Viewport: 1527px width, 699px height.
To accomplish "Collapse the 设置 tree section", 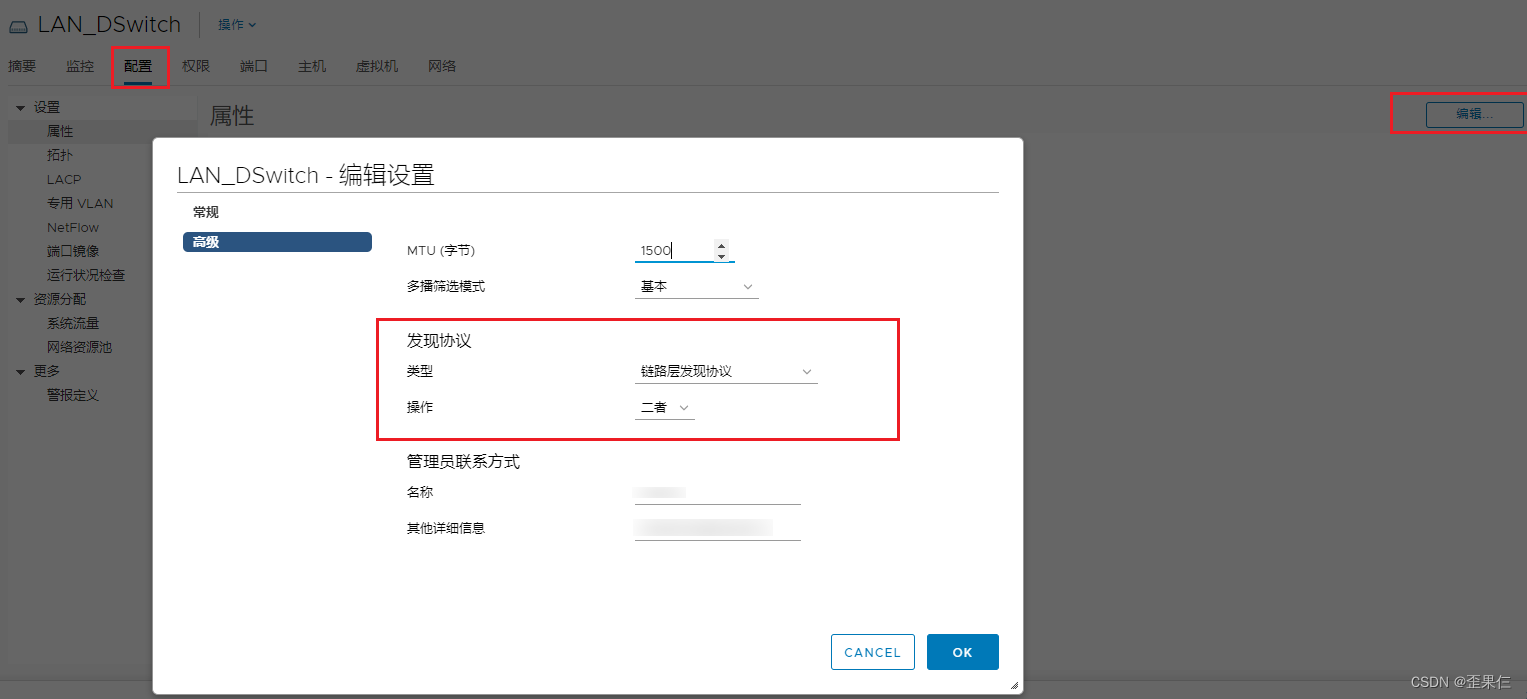I will coord(20,107).
